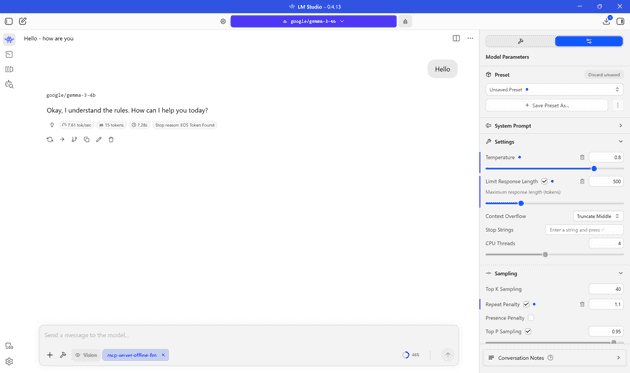Start a new chat with compose icon
Viewport: 630px width, 373px height.
(23, 21)
